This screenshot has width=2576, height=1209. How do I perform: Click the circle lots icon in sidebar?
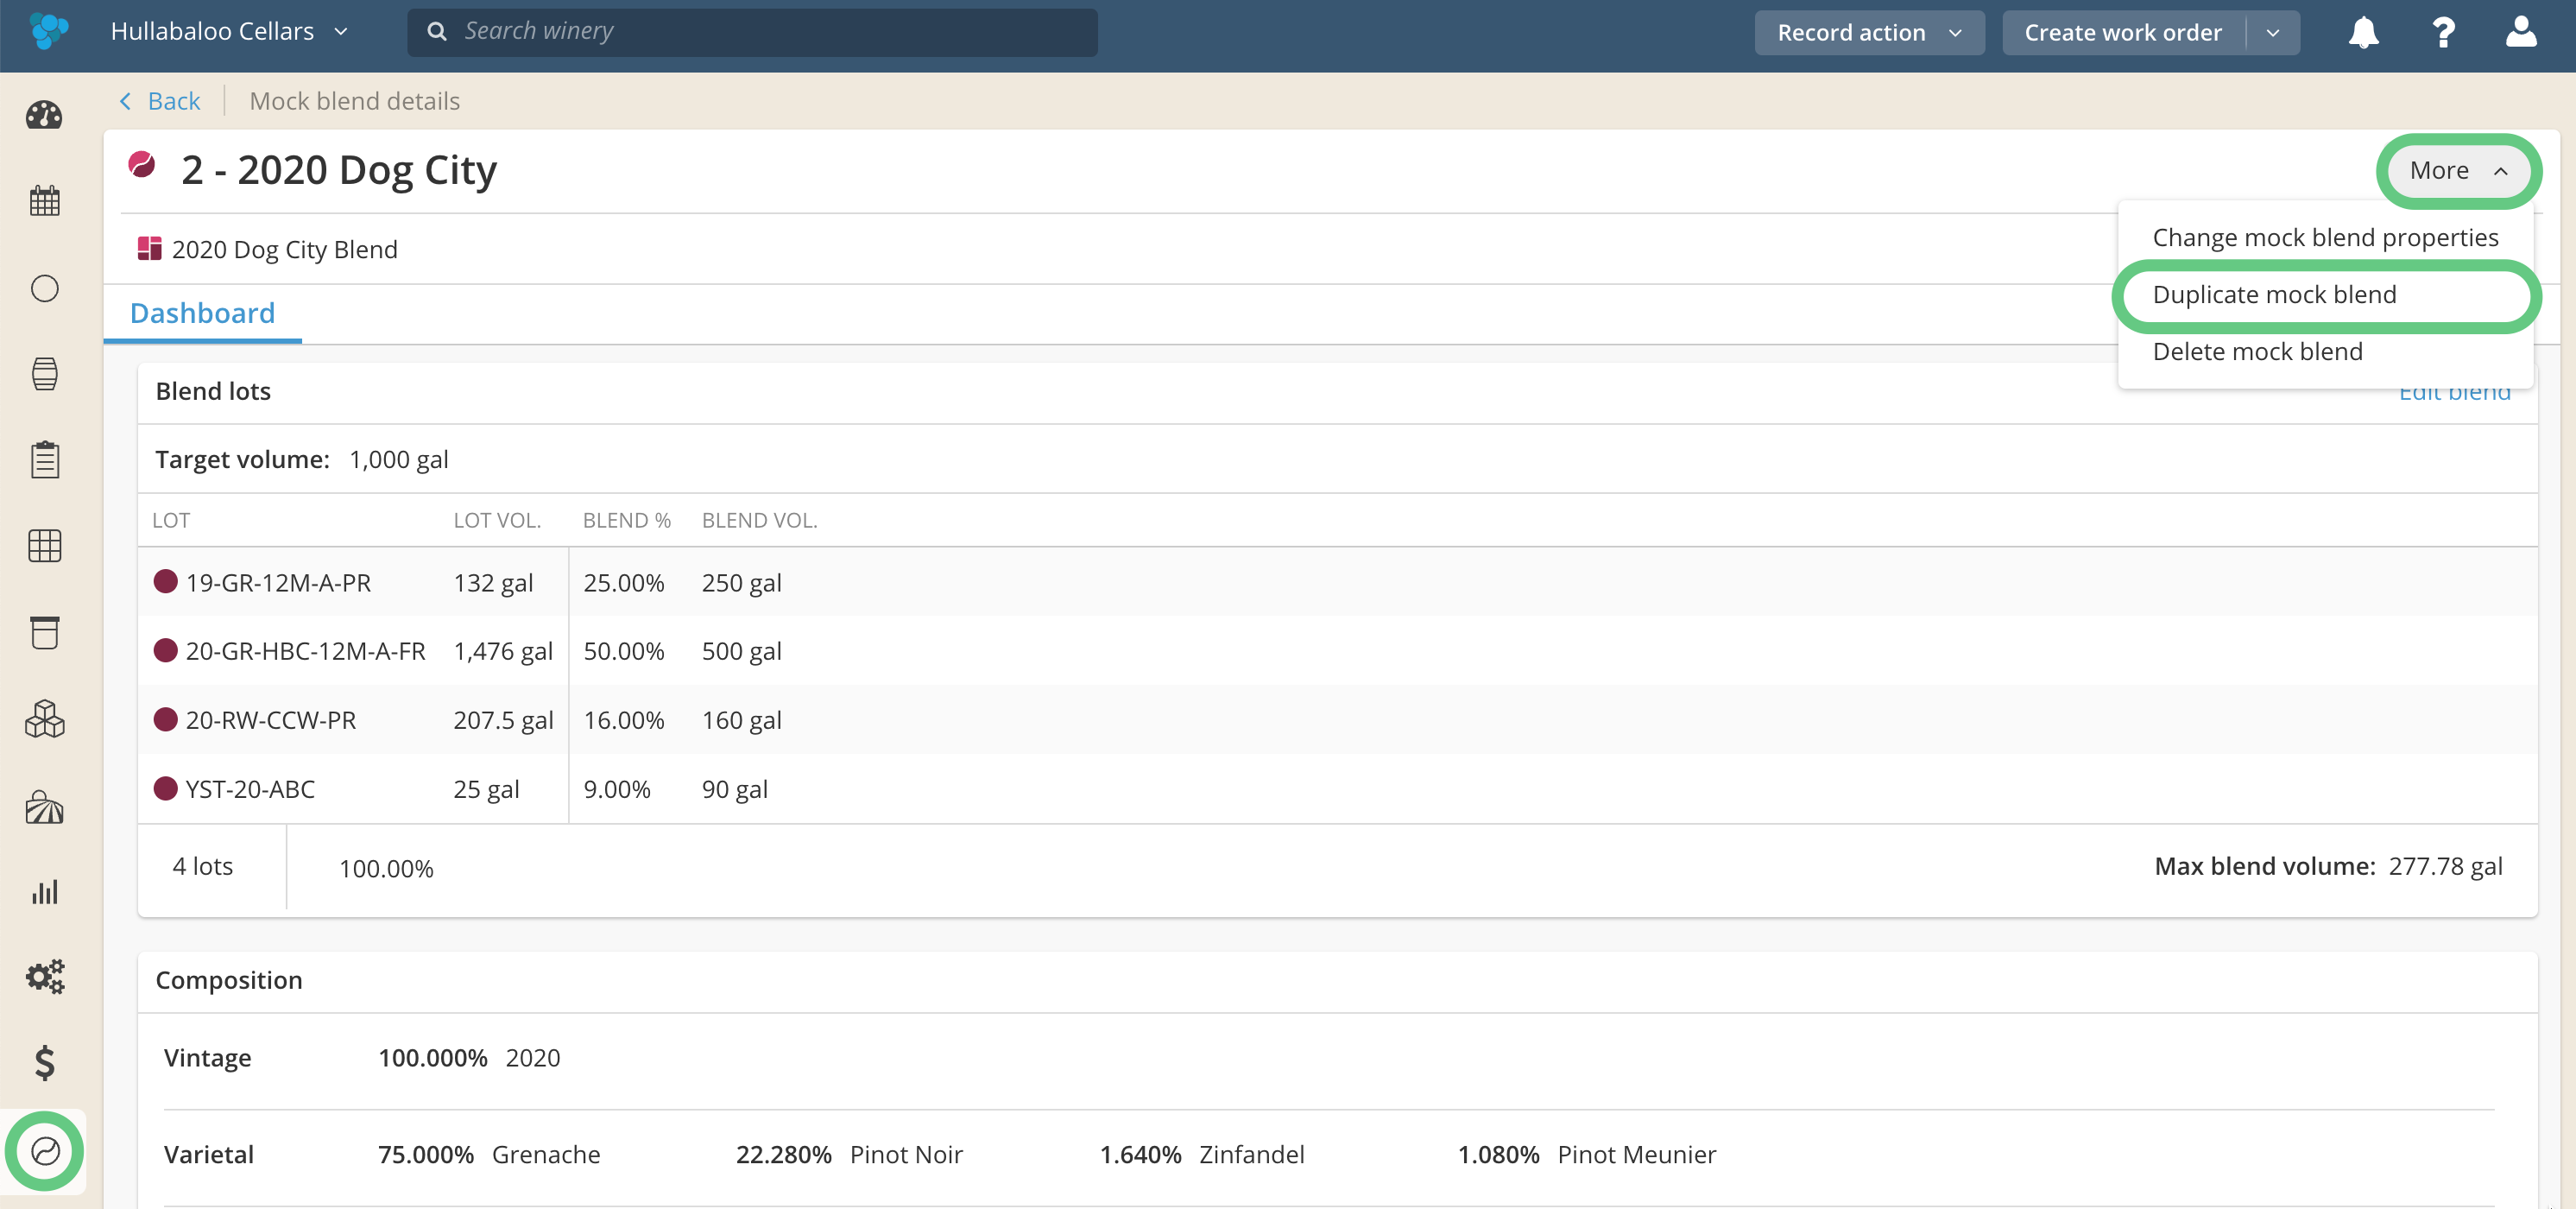click(x=44, y=289)
